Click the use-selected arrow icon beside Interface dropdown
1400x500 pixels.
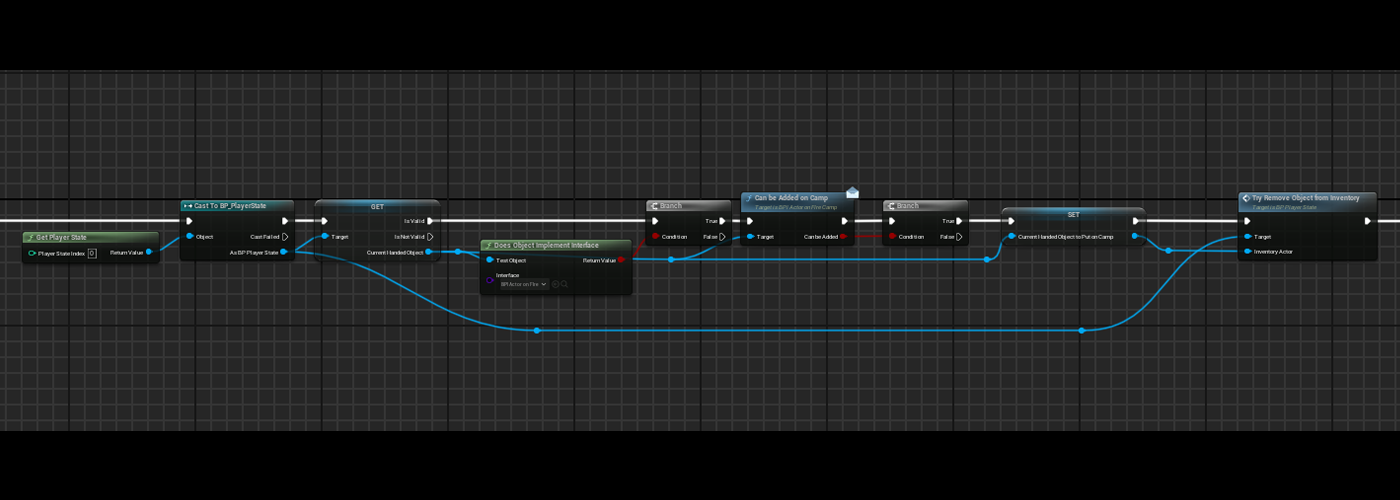pos(555,284)
